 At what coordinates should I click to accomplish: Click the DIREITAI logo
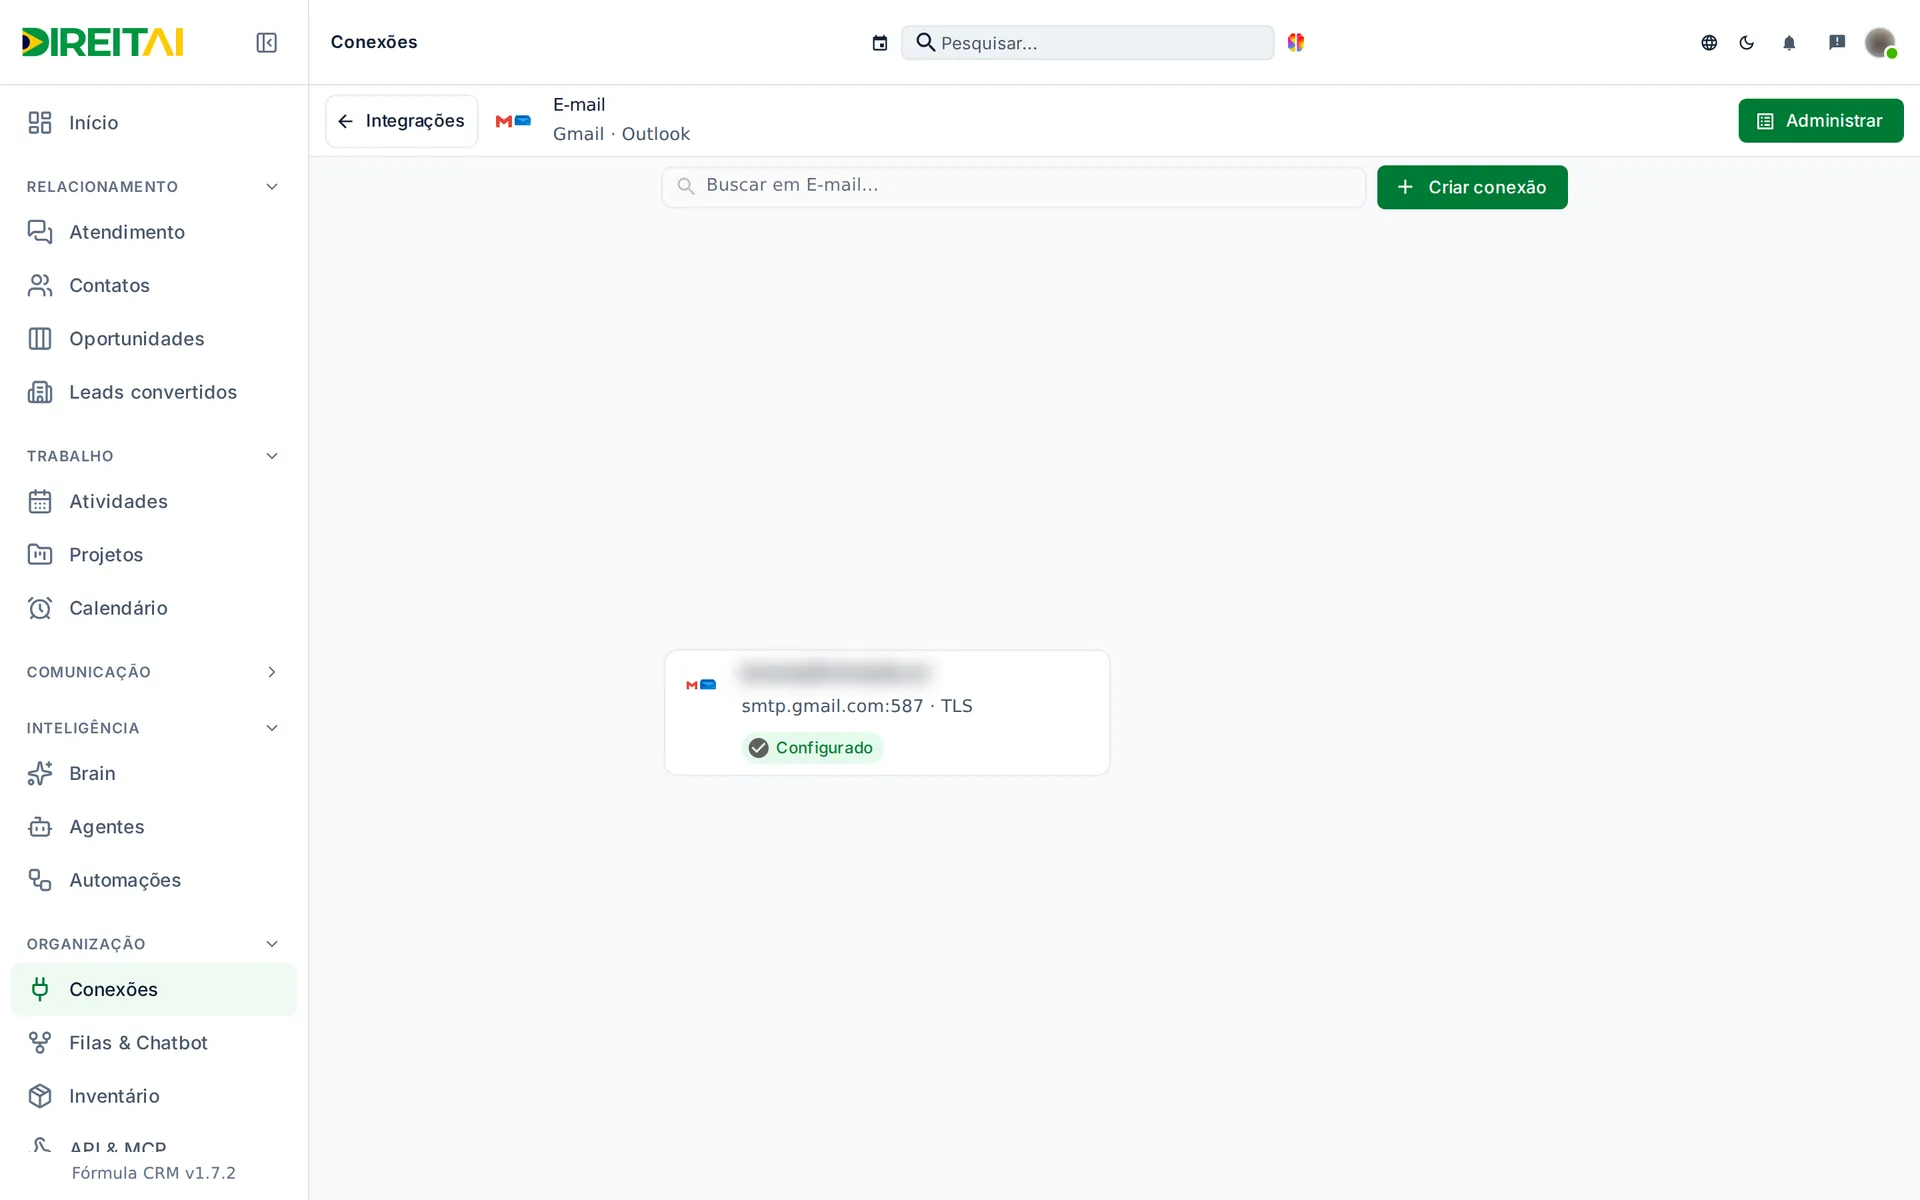102,42
